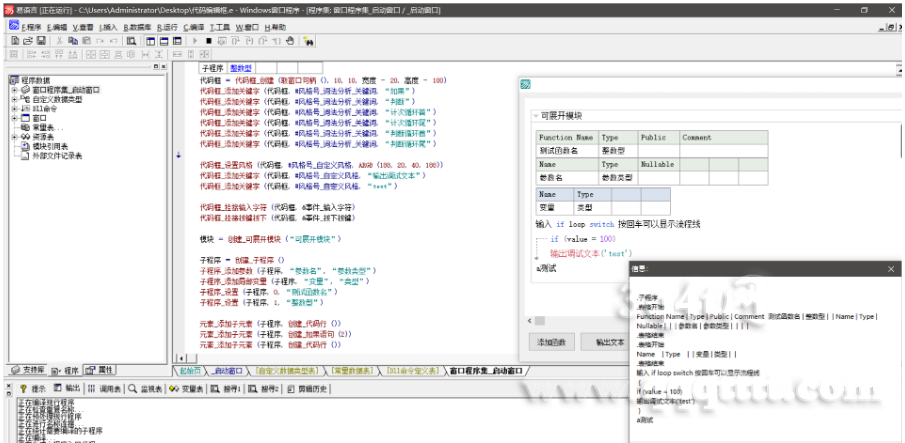
Task: Switch to the [常量数据表] editor tab
Action: coord(351,370)
